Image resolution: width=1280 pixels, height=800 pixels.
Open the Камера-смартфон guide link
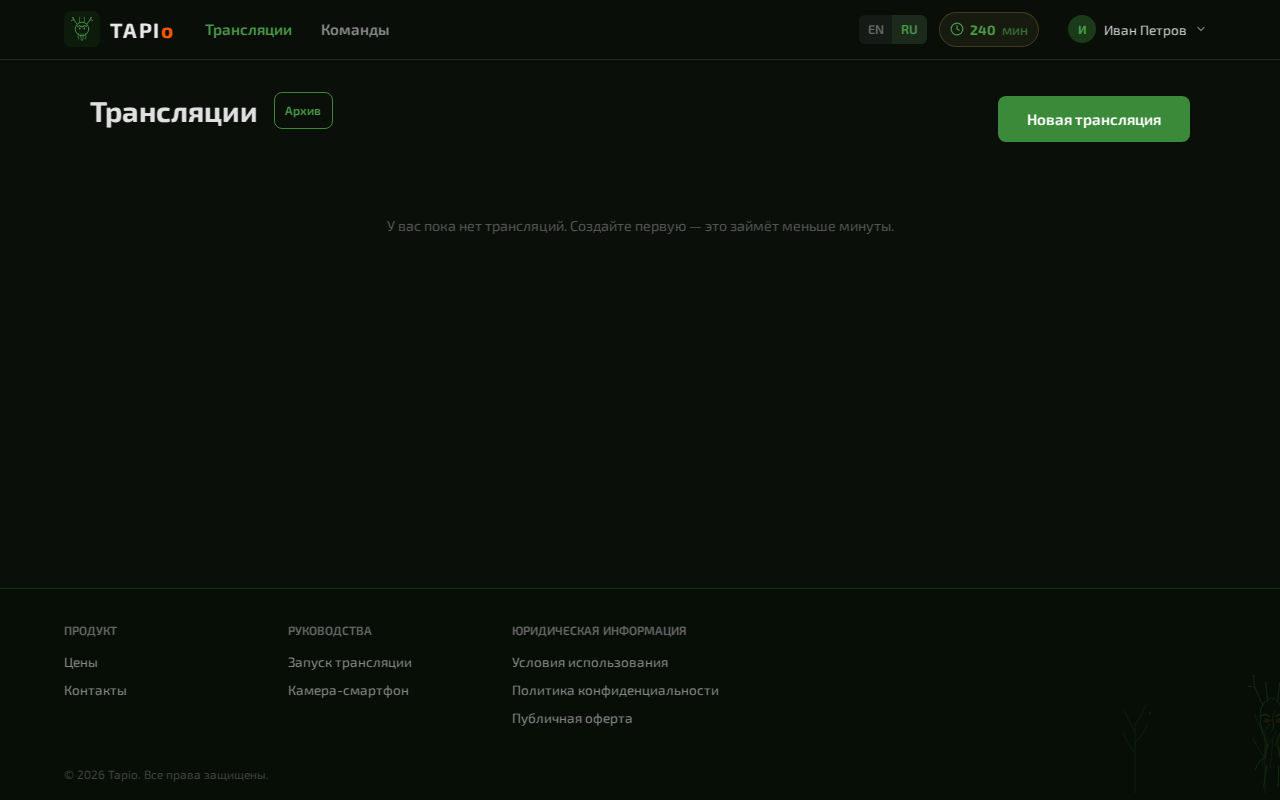click(x=348, y=690)
